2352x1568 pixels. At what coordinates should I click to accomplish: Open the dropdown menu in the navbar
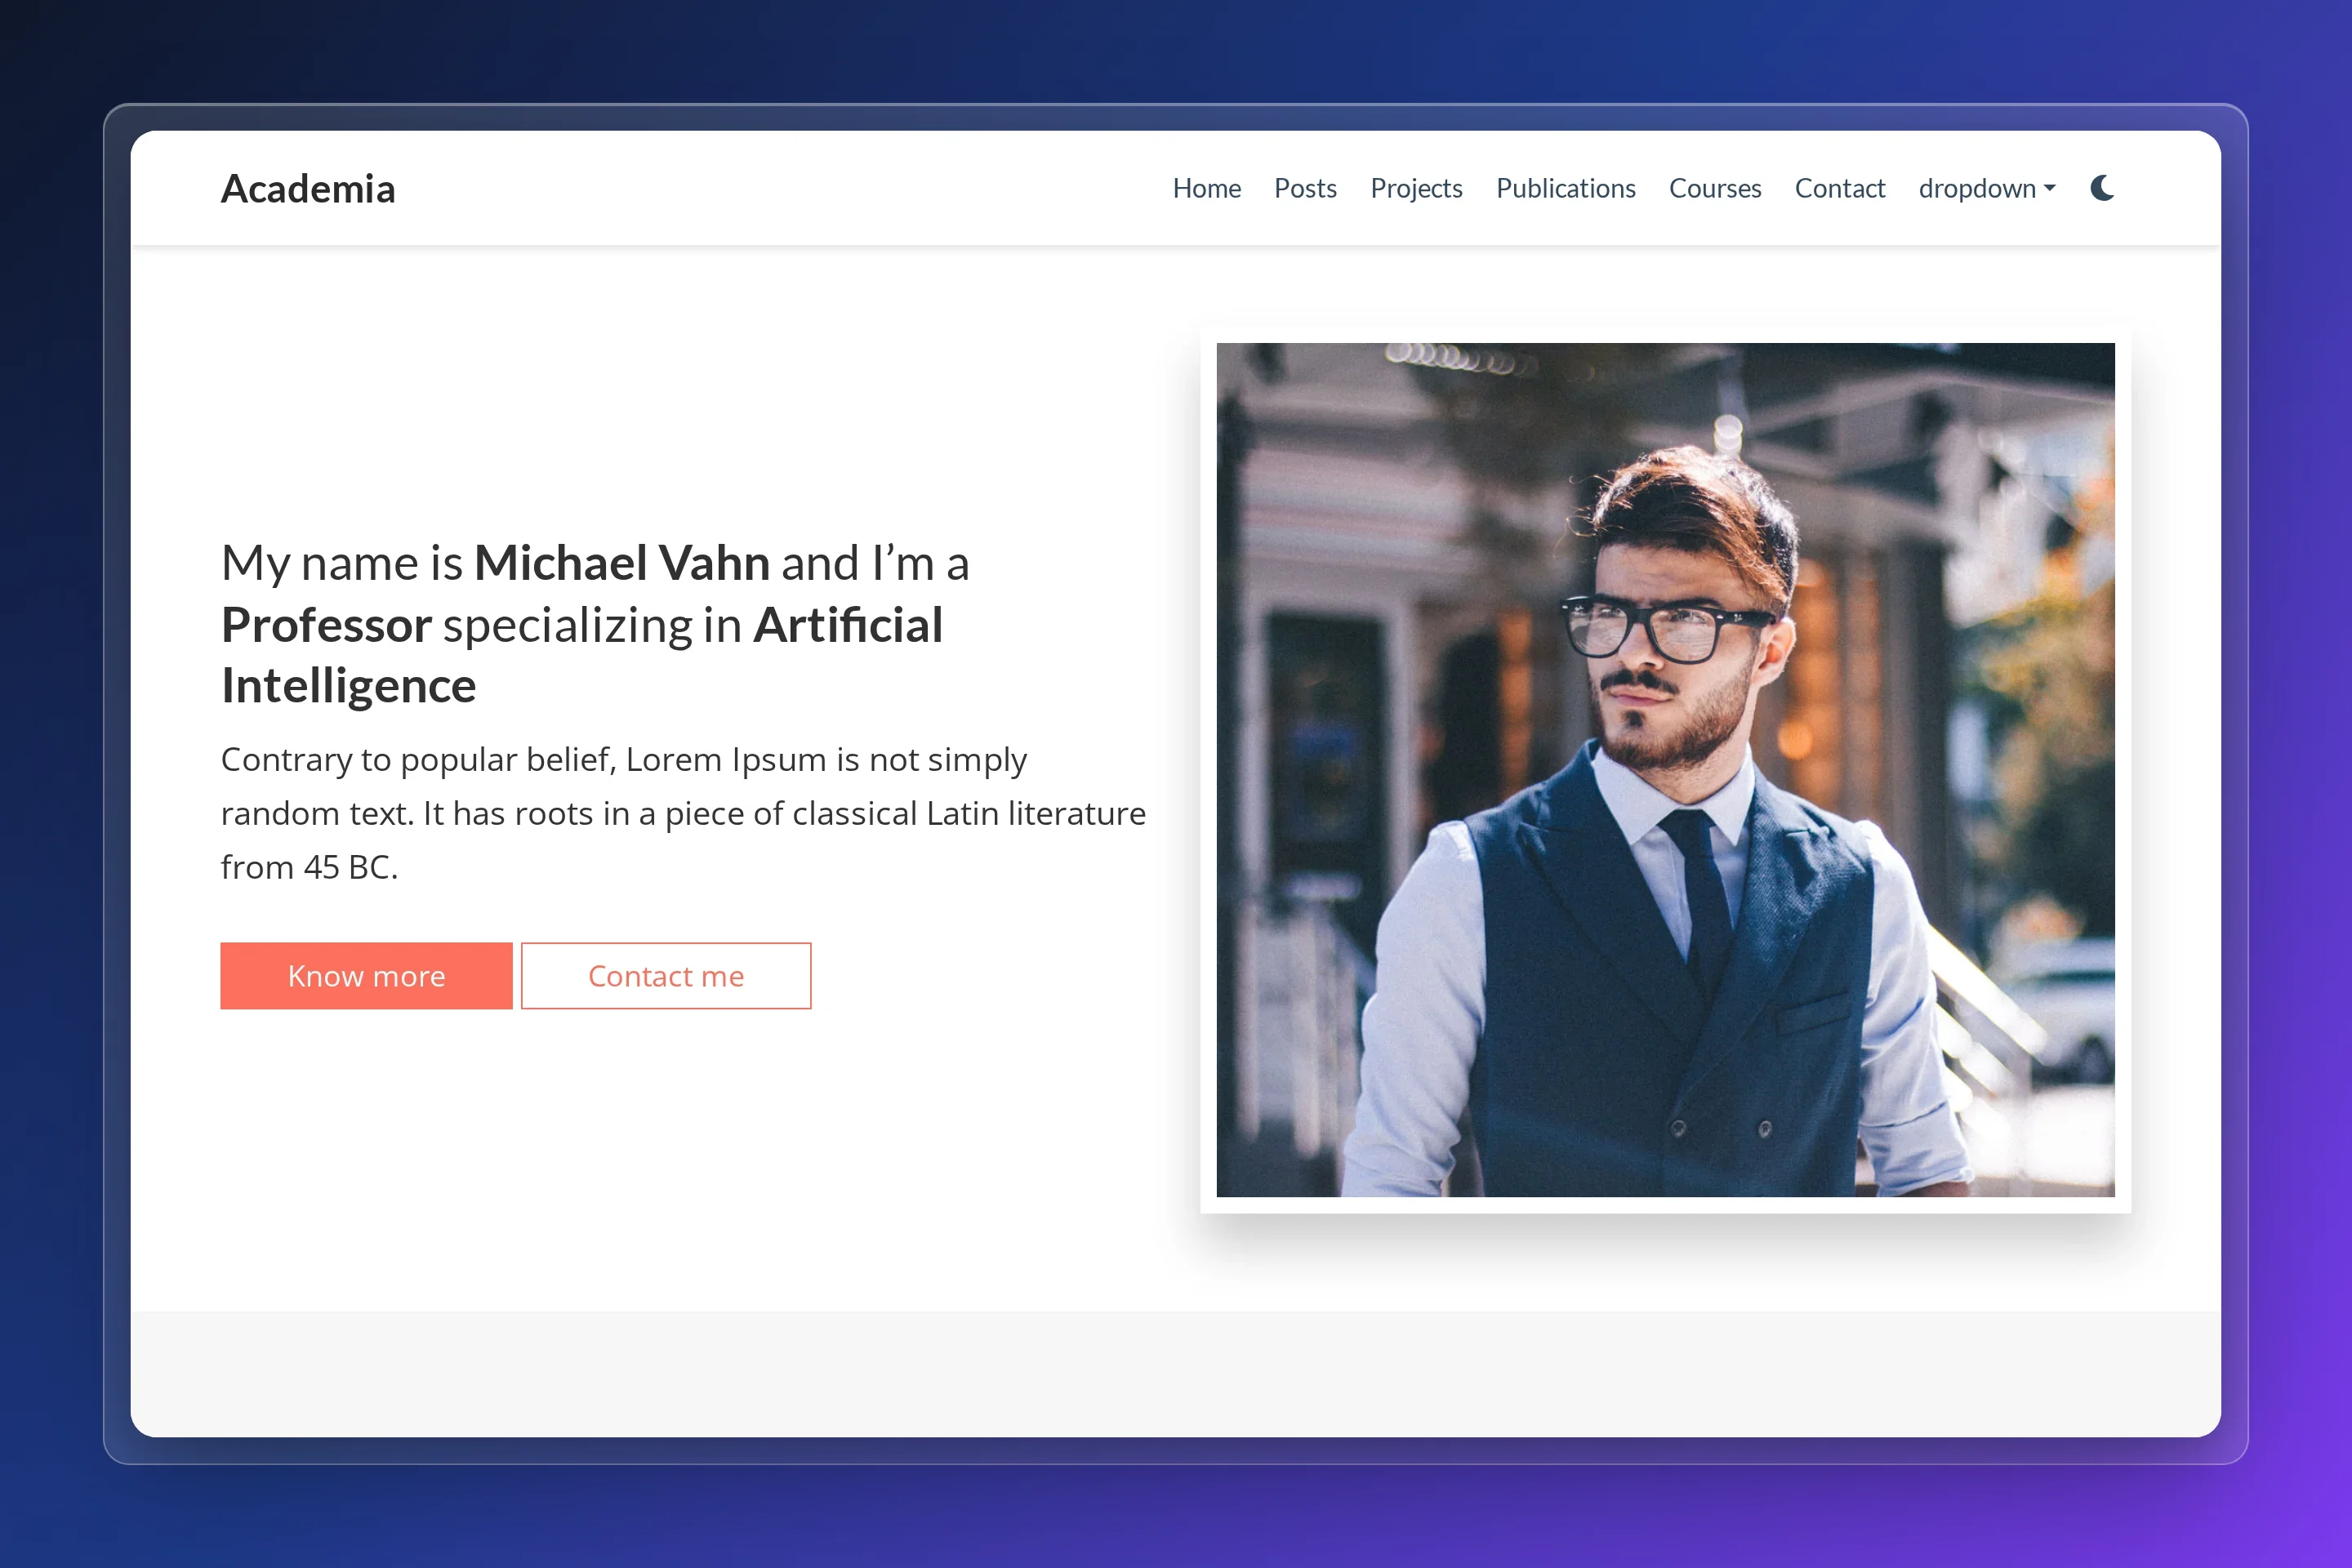click(x=1986, y=188)
